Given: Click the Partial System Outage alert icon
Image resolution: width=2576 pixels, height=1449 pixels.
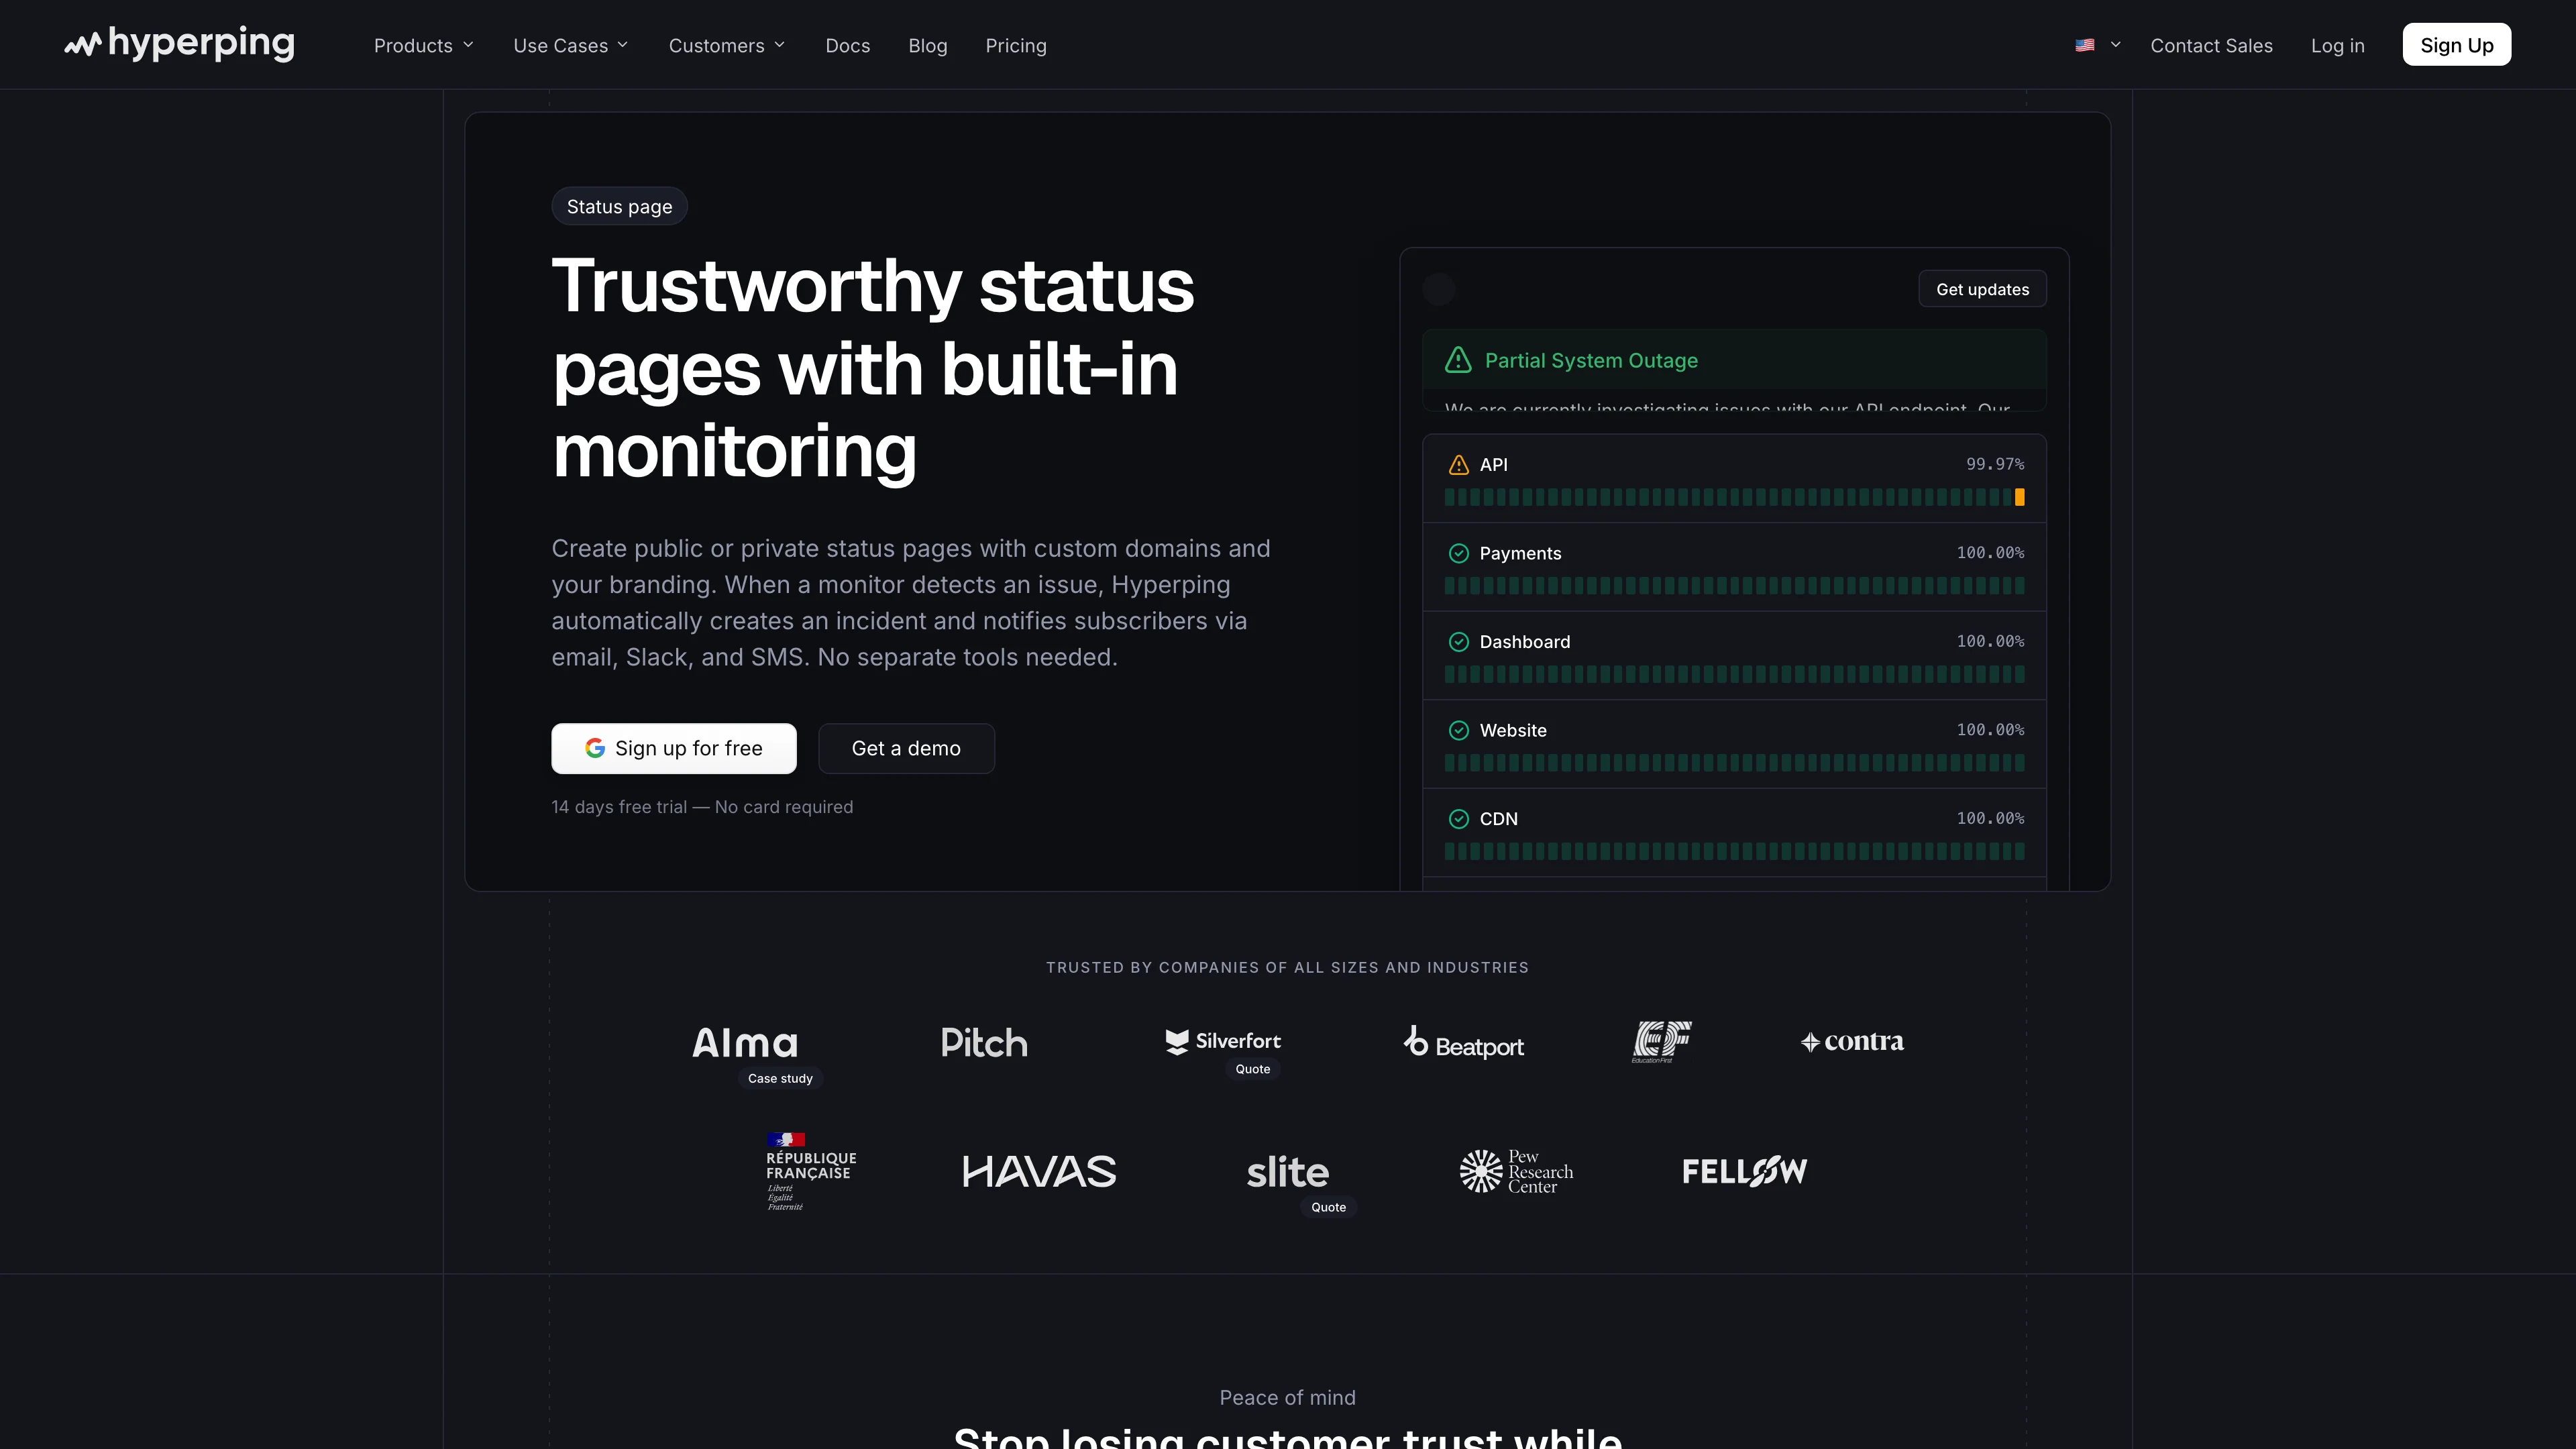Looking at the screenshot, I should pyautogui.click(x=1458, y=360).
